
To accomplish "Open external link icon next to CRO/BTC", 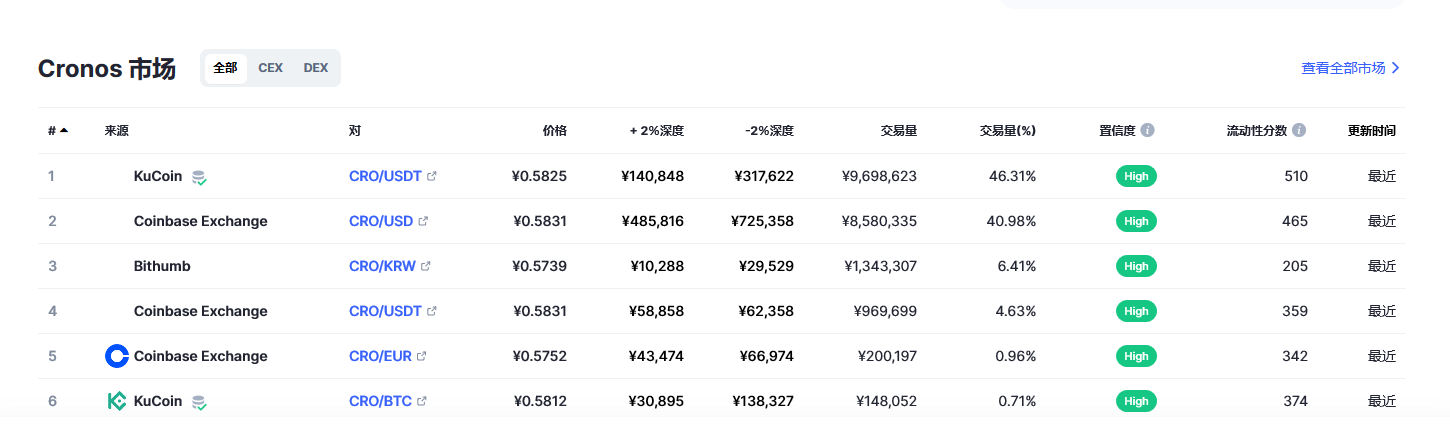I will tap(422, 401).
